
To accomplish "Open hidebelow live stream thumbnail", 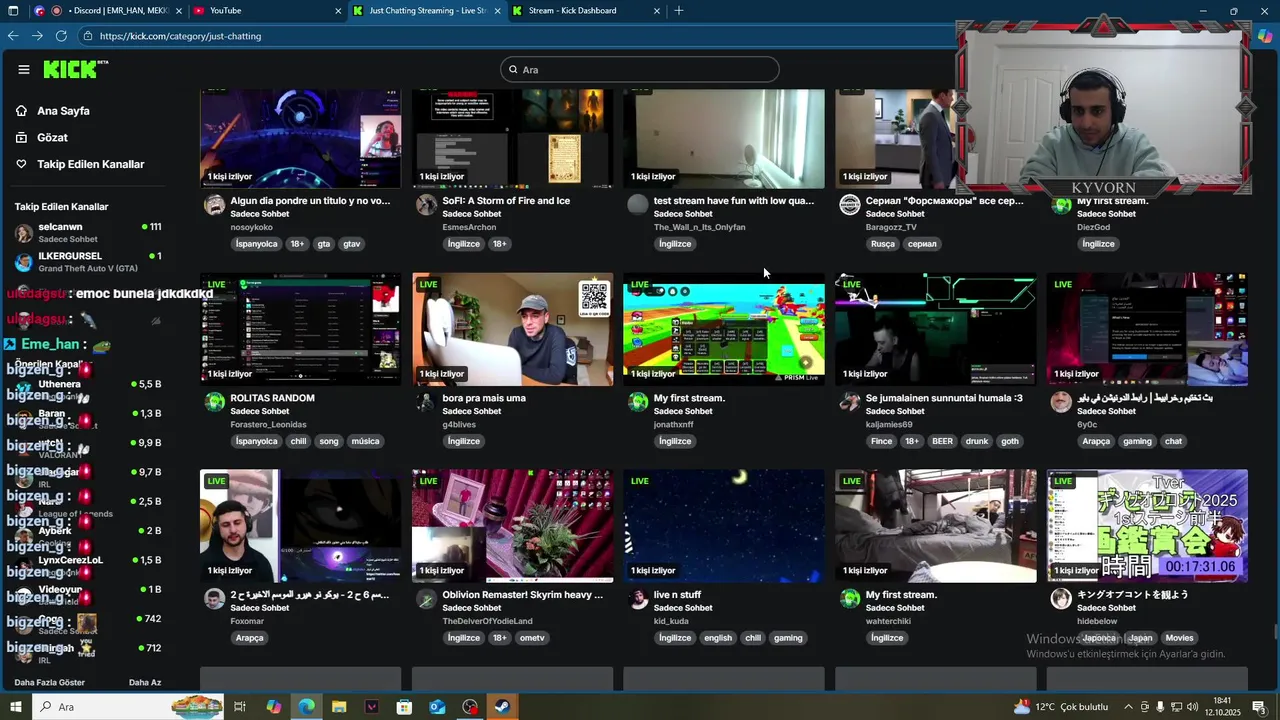I will [x=1148, y=526].
